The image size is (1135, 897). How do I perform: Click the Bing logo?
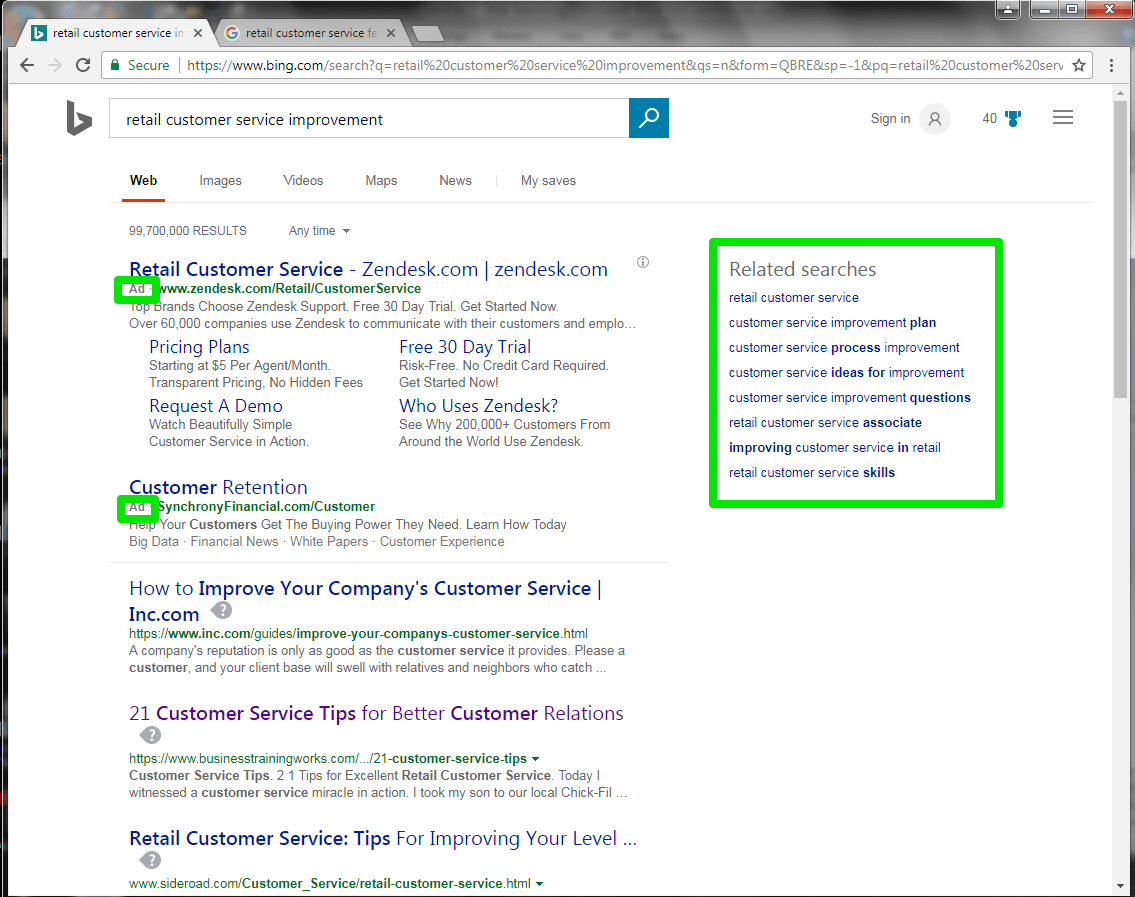[x=79, y=118]
